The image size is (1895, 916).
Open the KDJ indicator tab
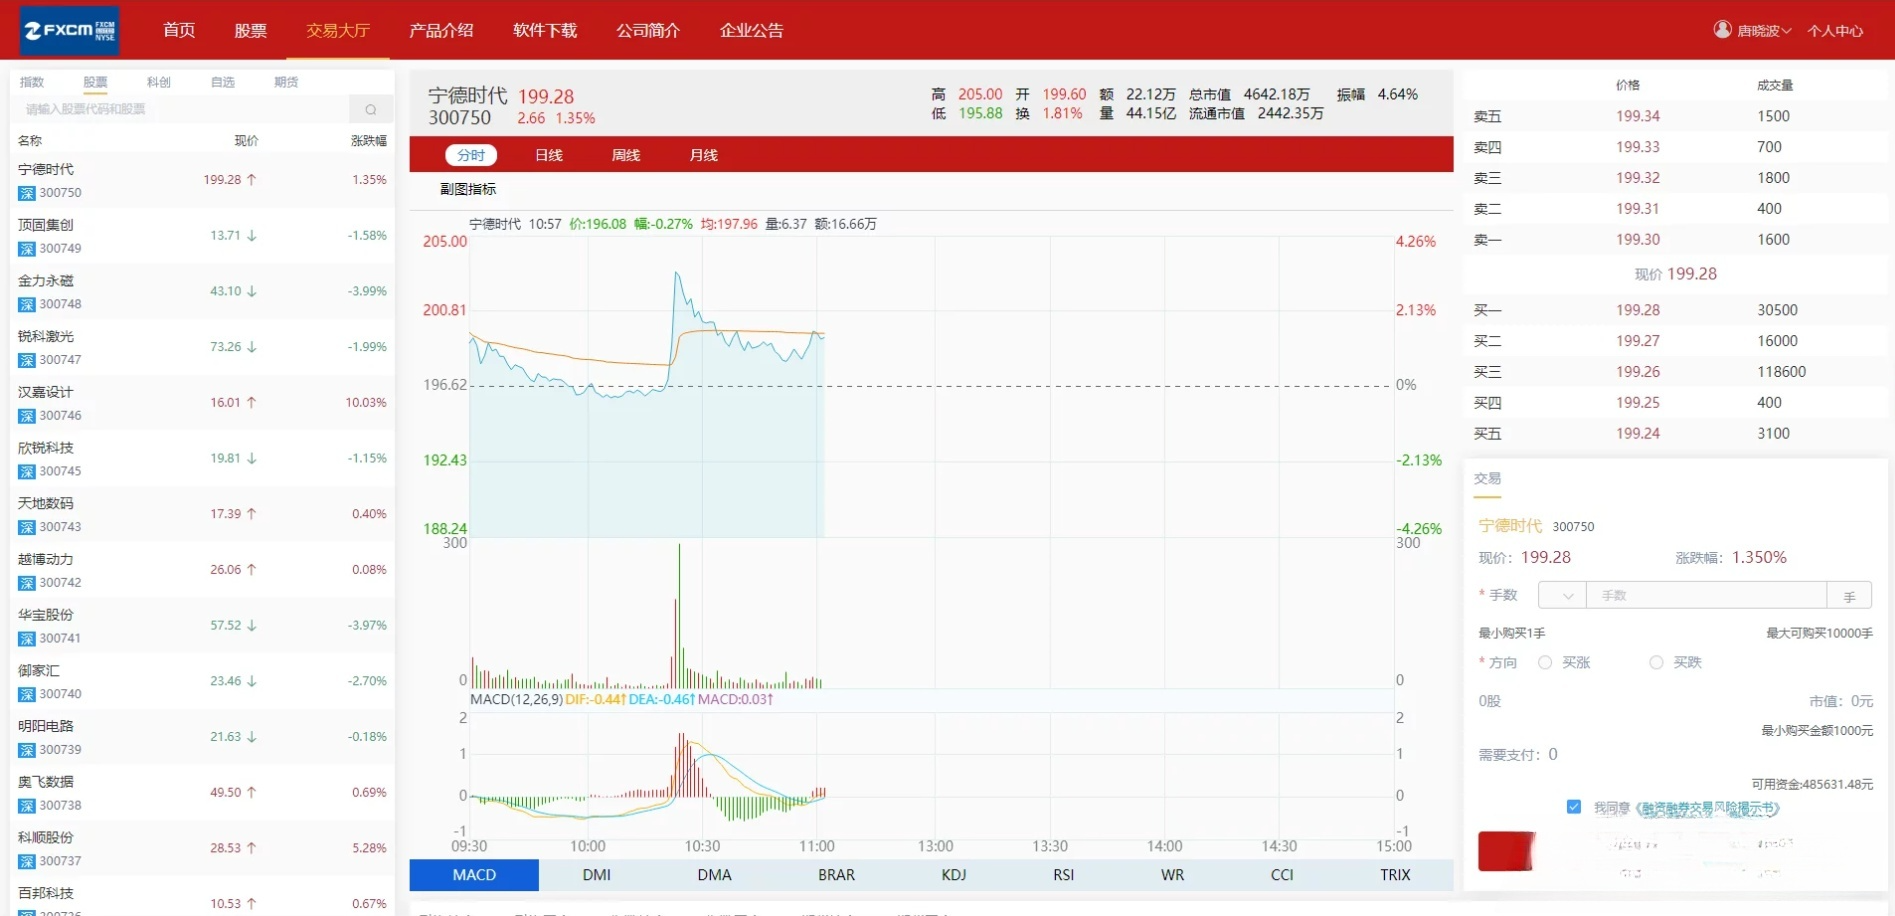[x=953, y=874]
